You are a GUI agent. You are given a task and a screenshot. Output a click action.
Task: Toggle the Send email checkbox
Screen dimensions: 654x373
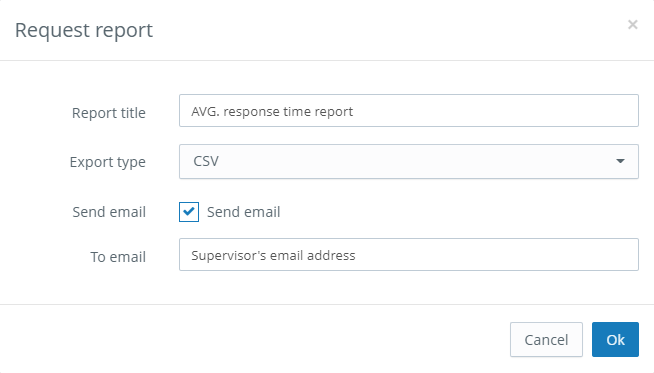click(x=189, y=212)
